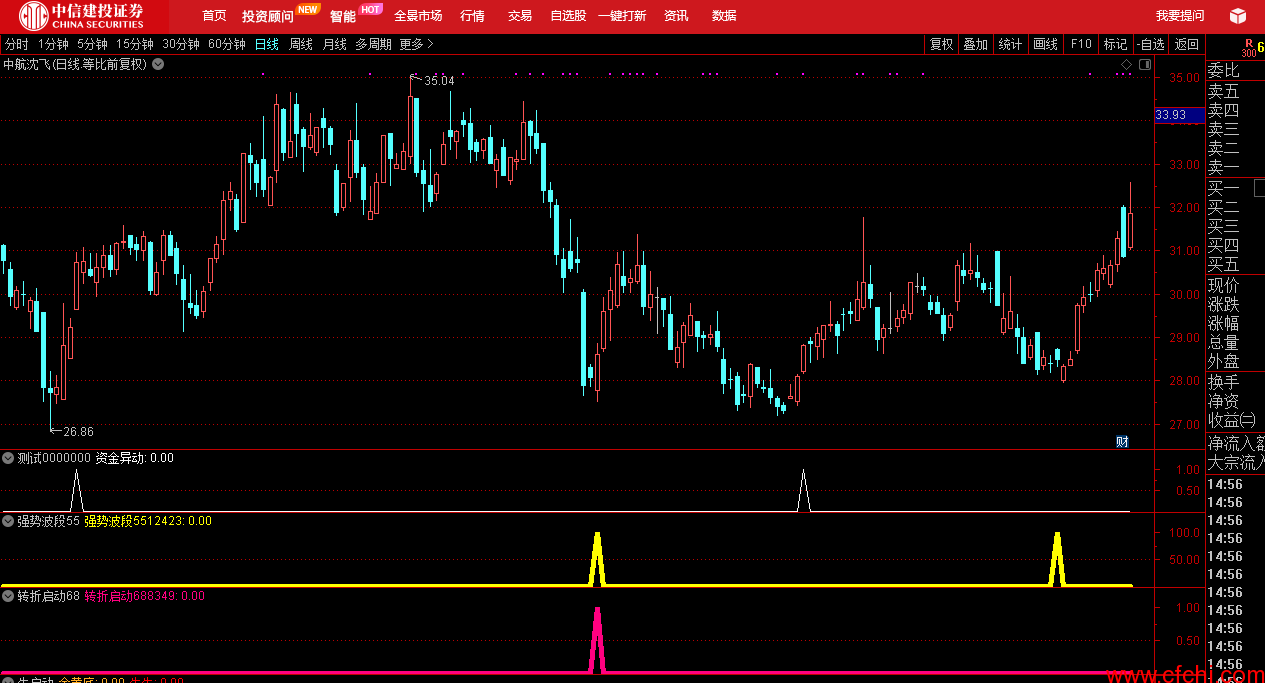
Task: Click the -自选 remove watchlist button
Action: [1150, 44]
